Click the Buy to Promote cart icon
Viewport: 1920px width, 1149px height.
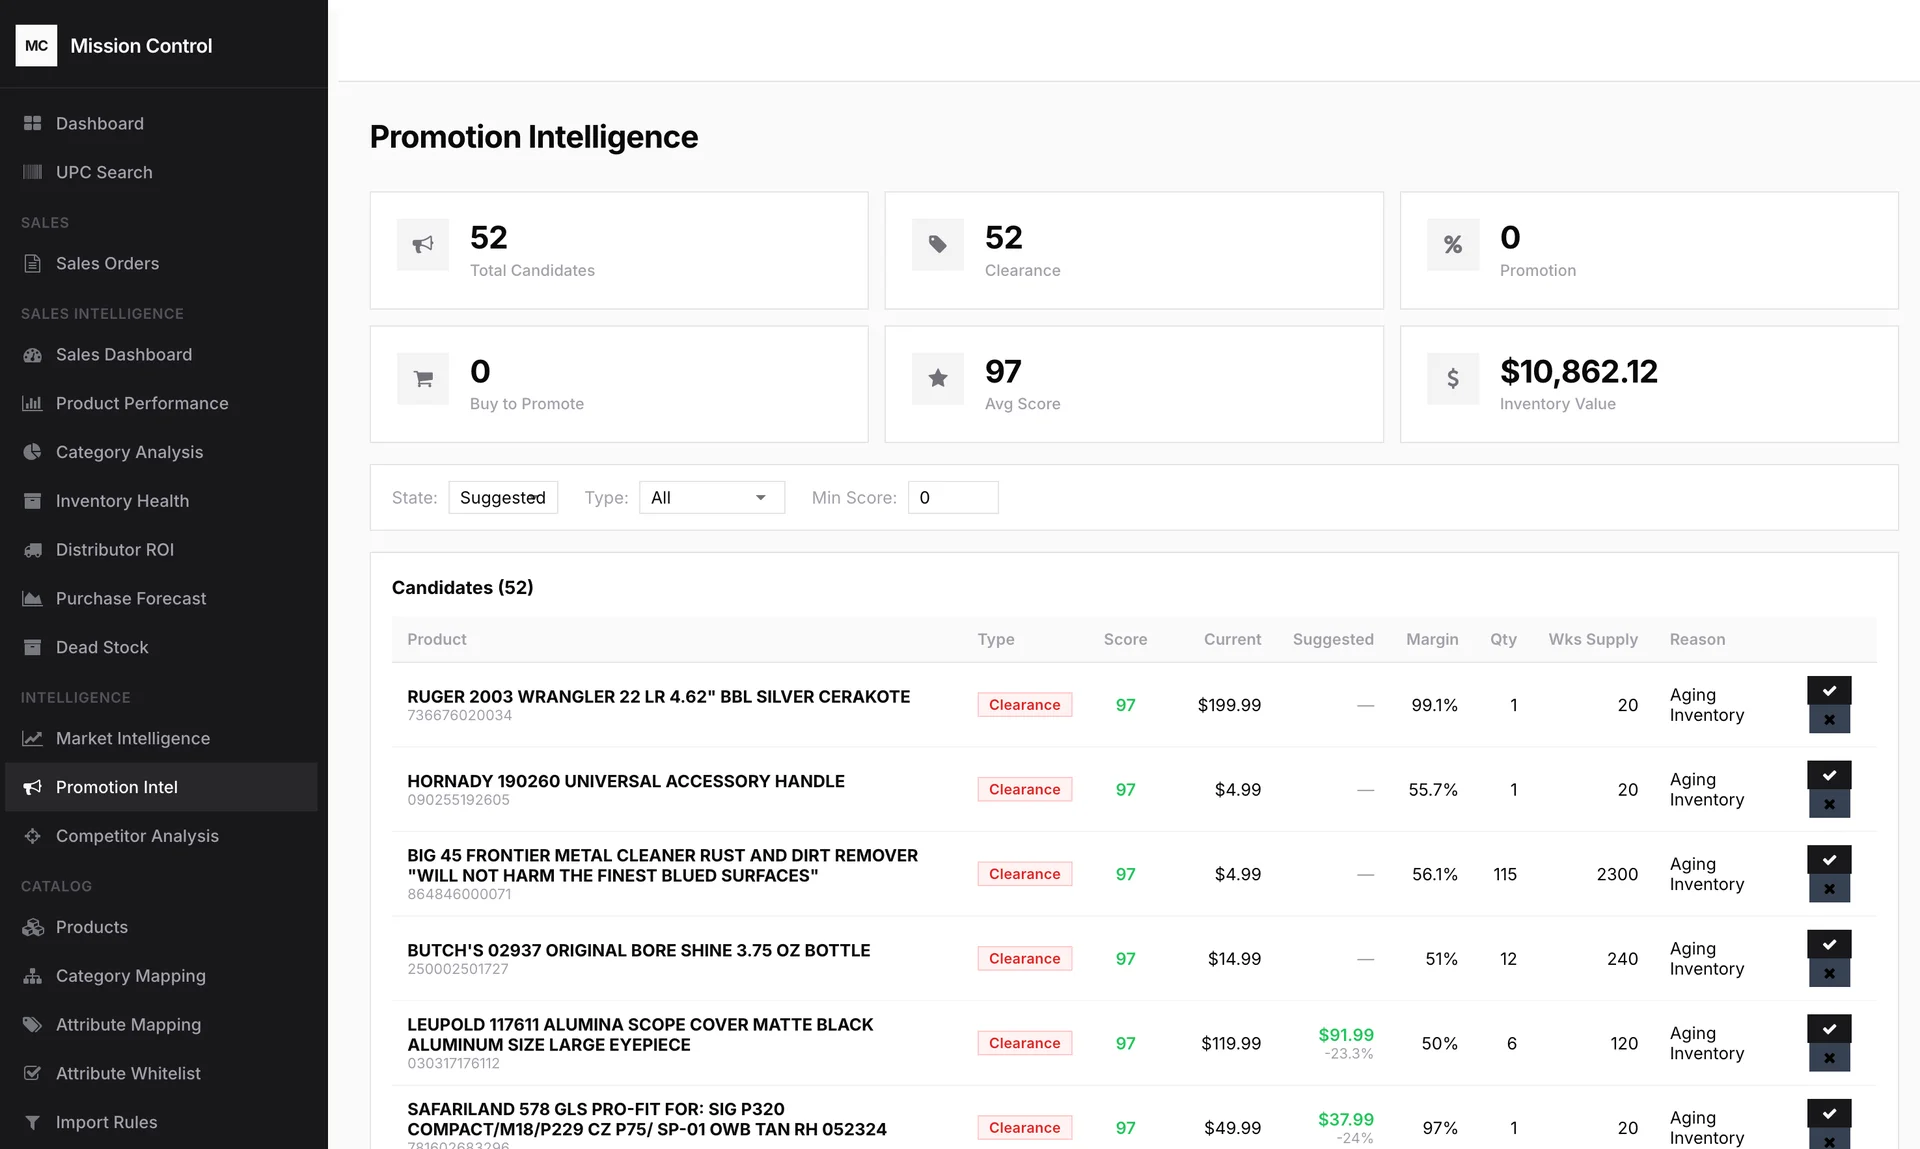click(x=423, y=378)
